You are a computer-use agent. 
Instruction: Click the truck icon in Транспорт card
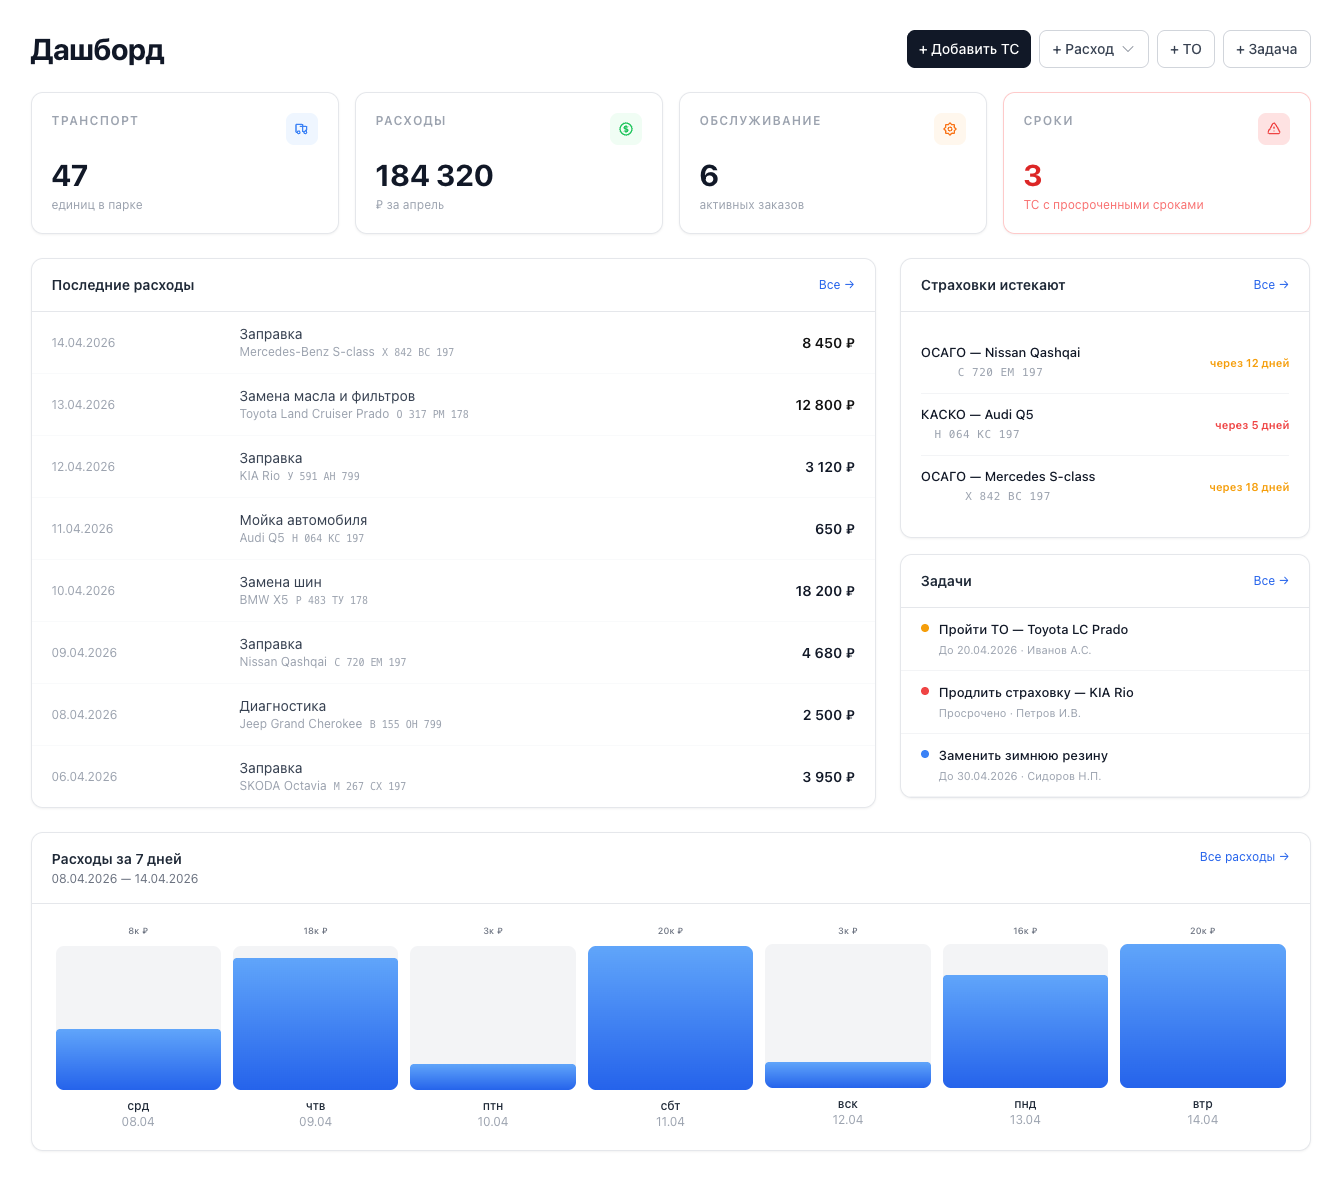tap(302, 129)
